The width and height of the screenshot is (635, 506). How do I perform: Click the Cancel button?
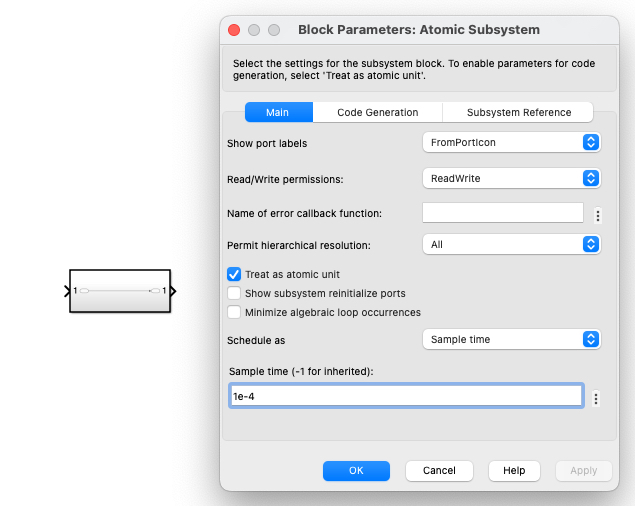pos(439,470)
